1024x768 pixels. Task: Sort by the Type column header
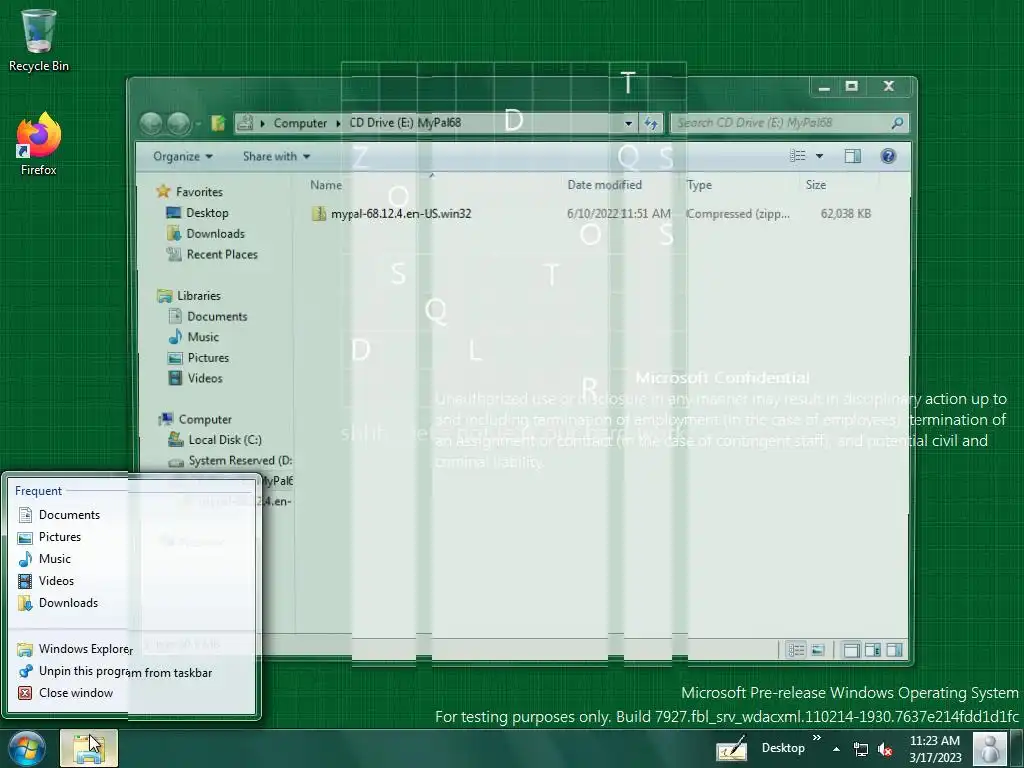(699, 185)
